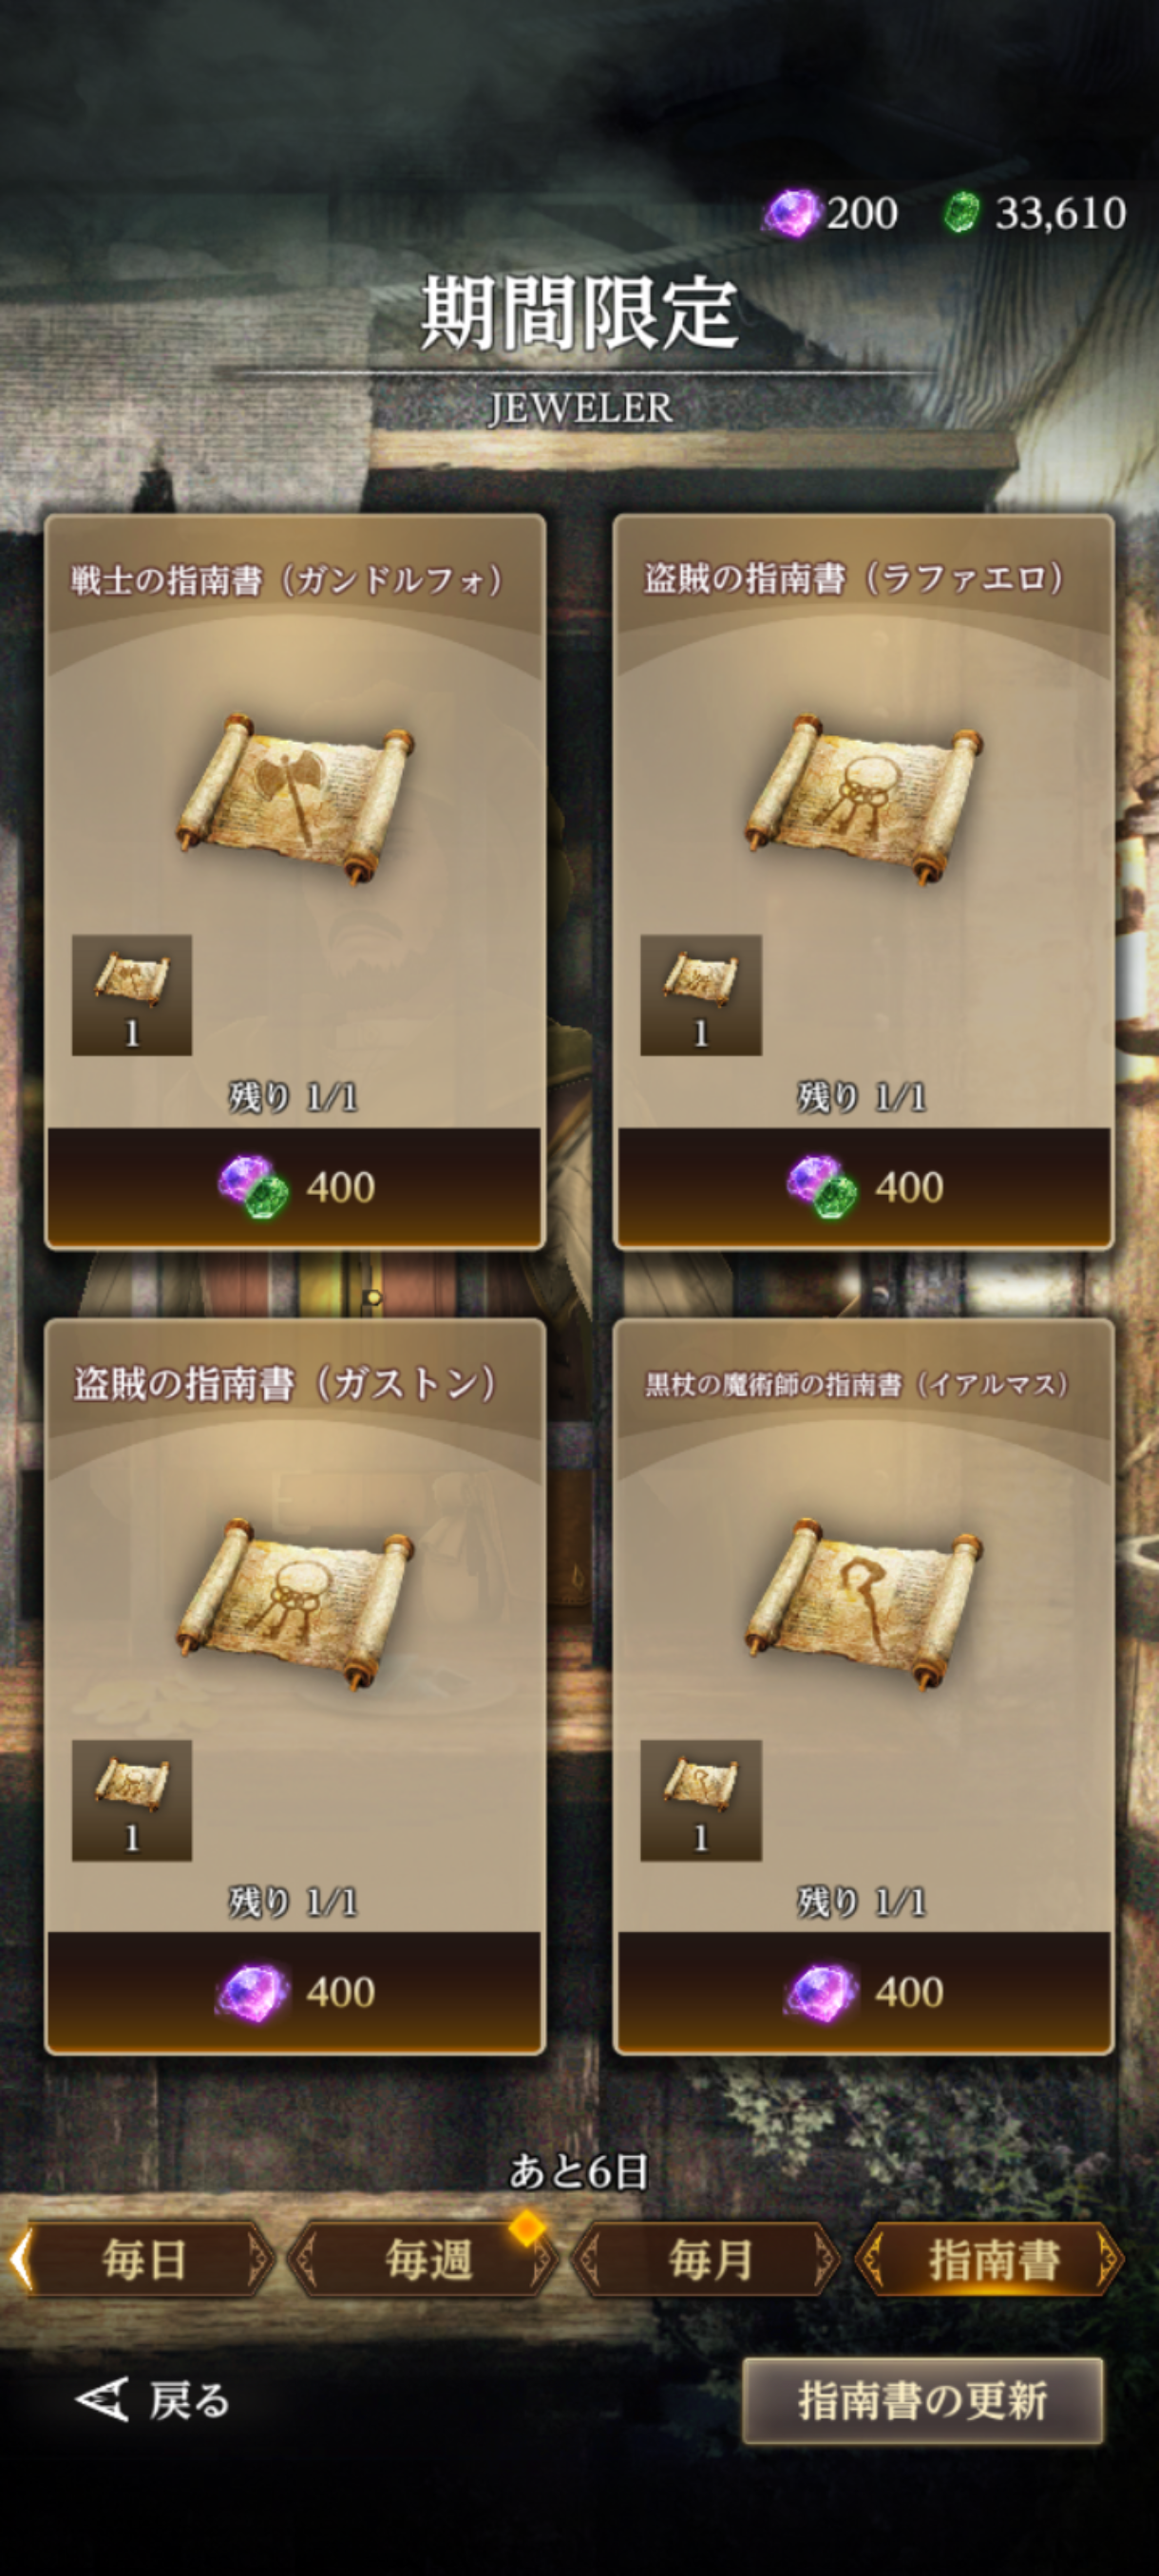
Task: Select the staff scroll for イアルマス
Action: 864,1603
